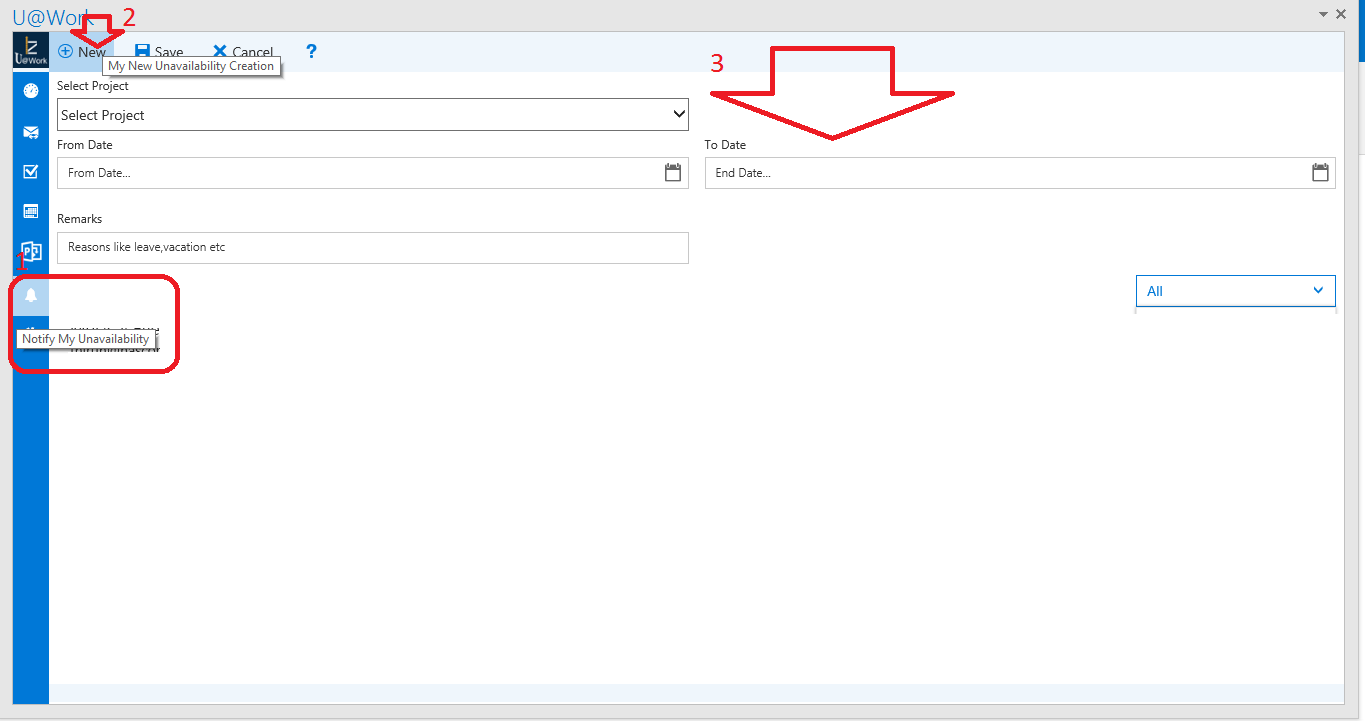Close the U@Work task pane
The width and height of the screenshot is (1365, 721).
point(1342,14)
